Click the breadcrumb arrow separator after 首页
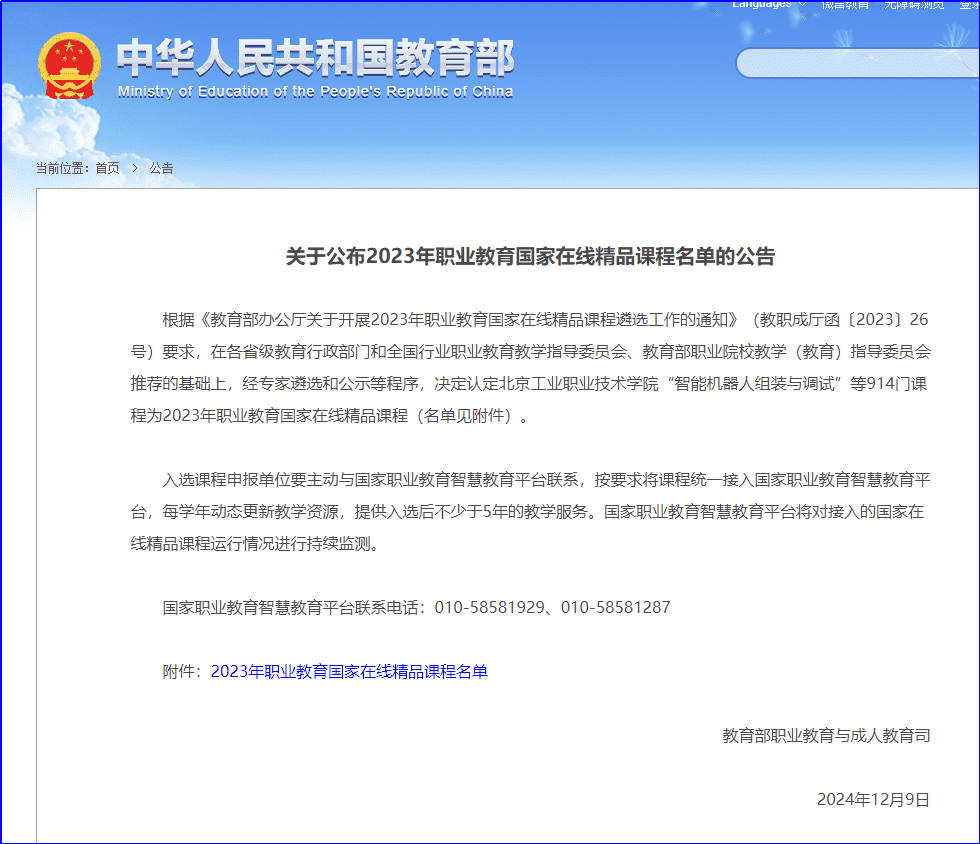The width and height of the screenshot is (980, 844). (135, 168)
